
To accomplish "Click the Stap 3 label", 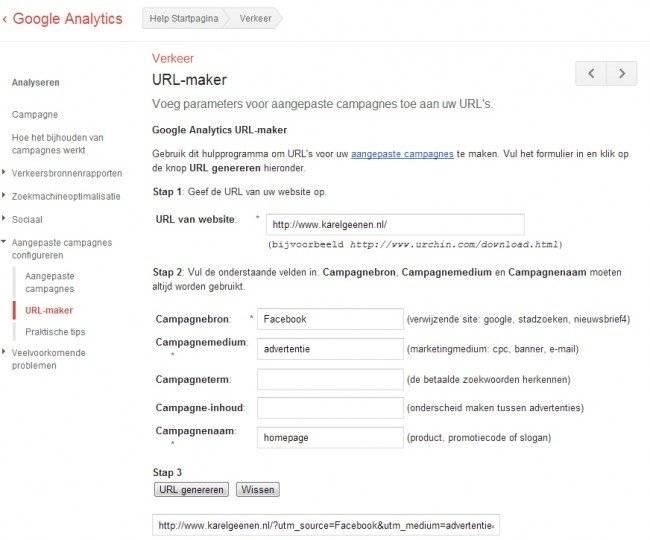I will click(x=167, y=472).
